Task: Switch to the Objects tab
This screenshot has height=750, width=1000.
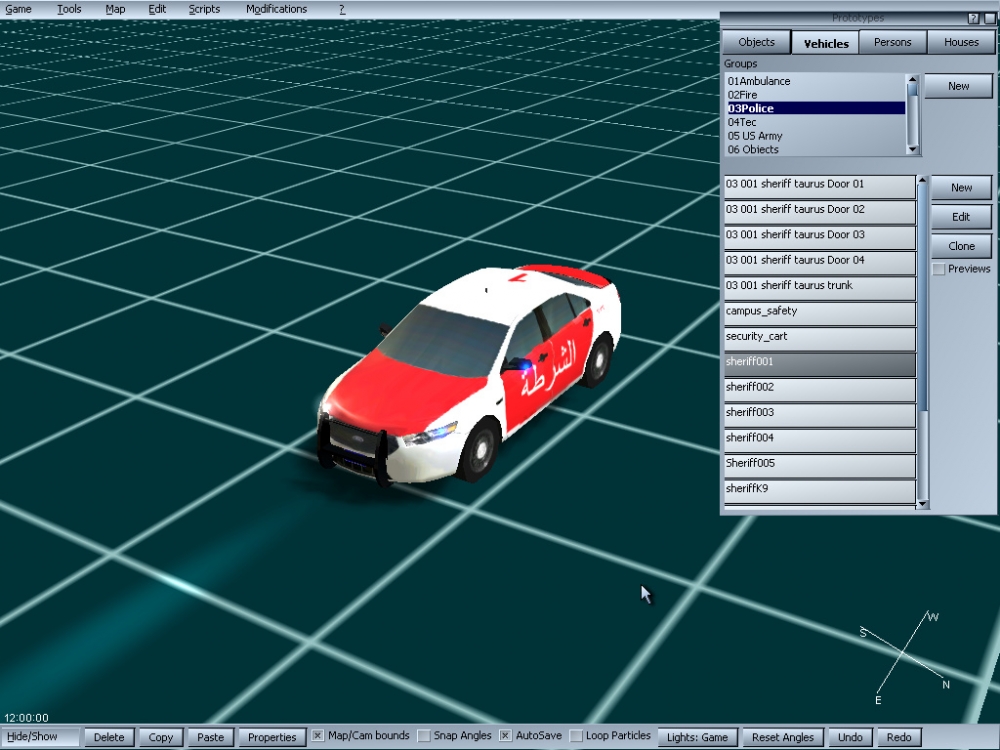Action: point(756,42)
